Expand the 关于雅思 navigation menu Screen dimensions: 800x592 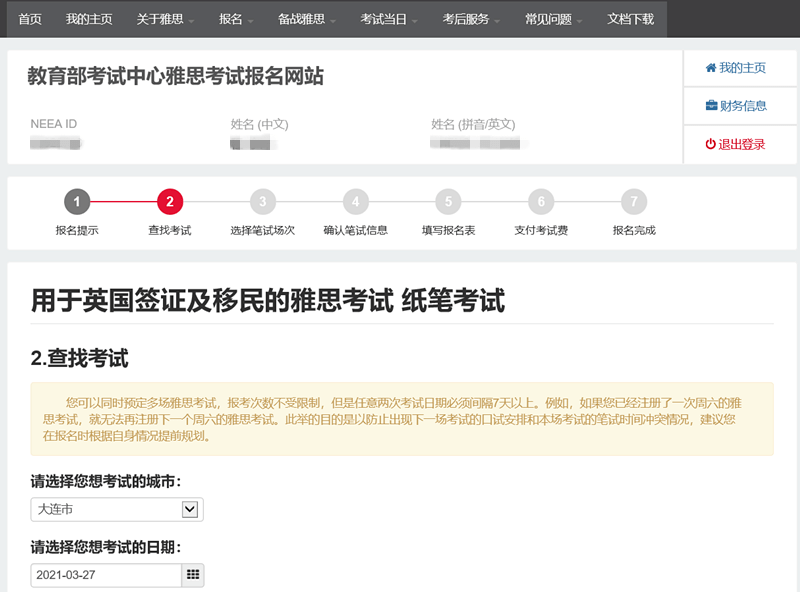pyautogui.click(x=165, y=19)
